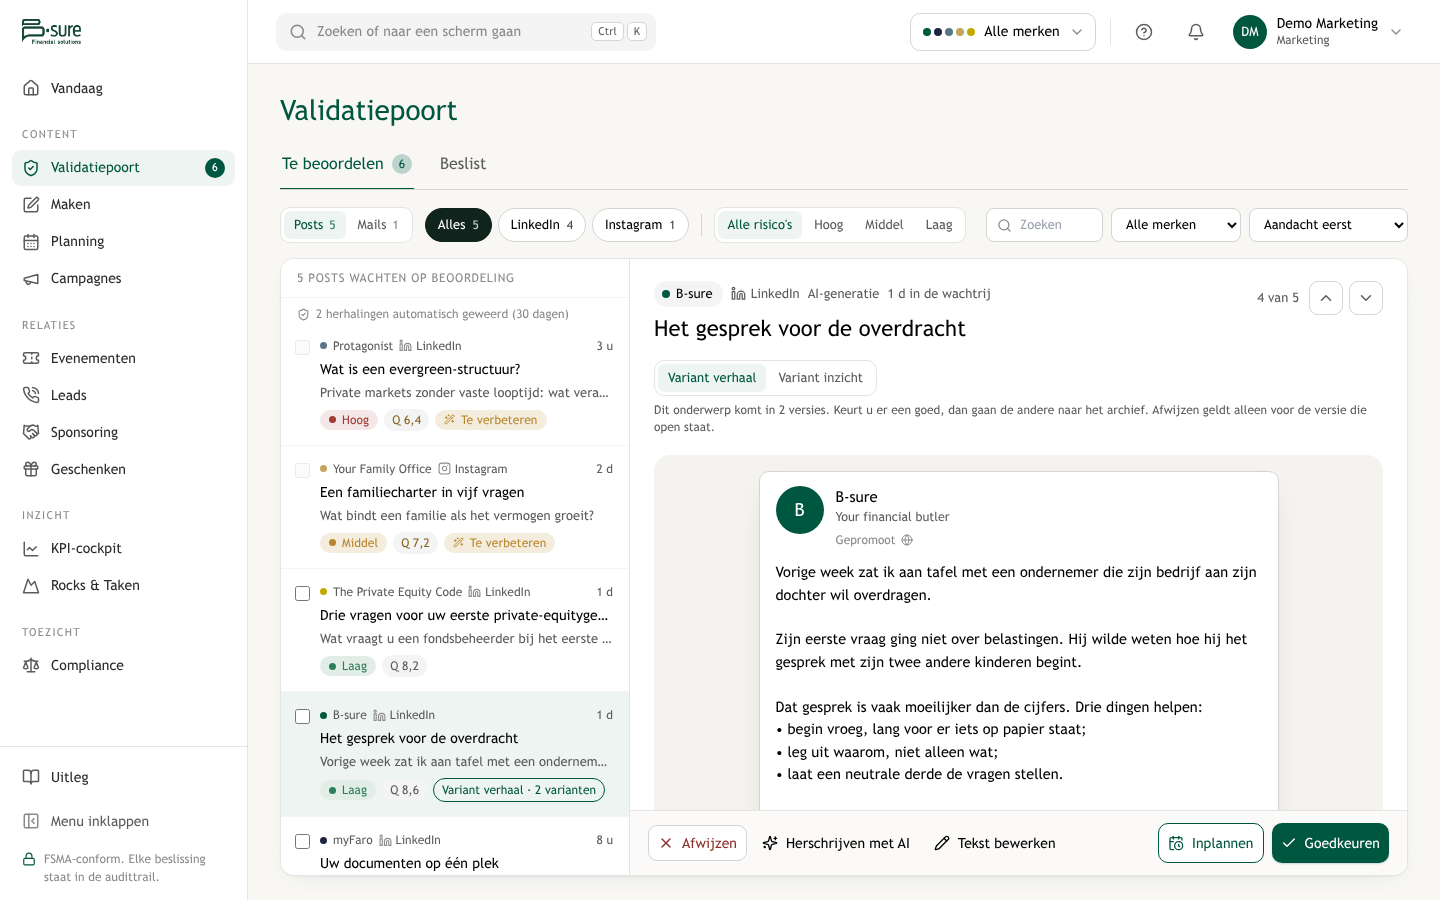Click Herschrijven met AI
The width and height of the screenshot is (1440, 900).
[836, 843]
